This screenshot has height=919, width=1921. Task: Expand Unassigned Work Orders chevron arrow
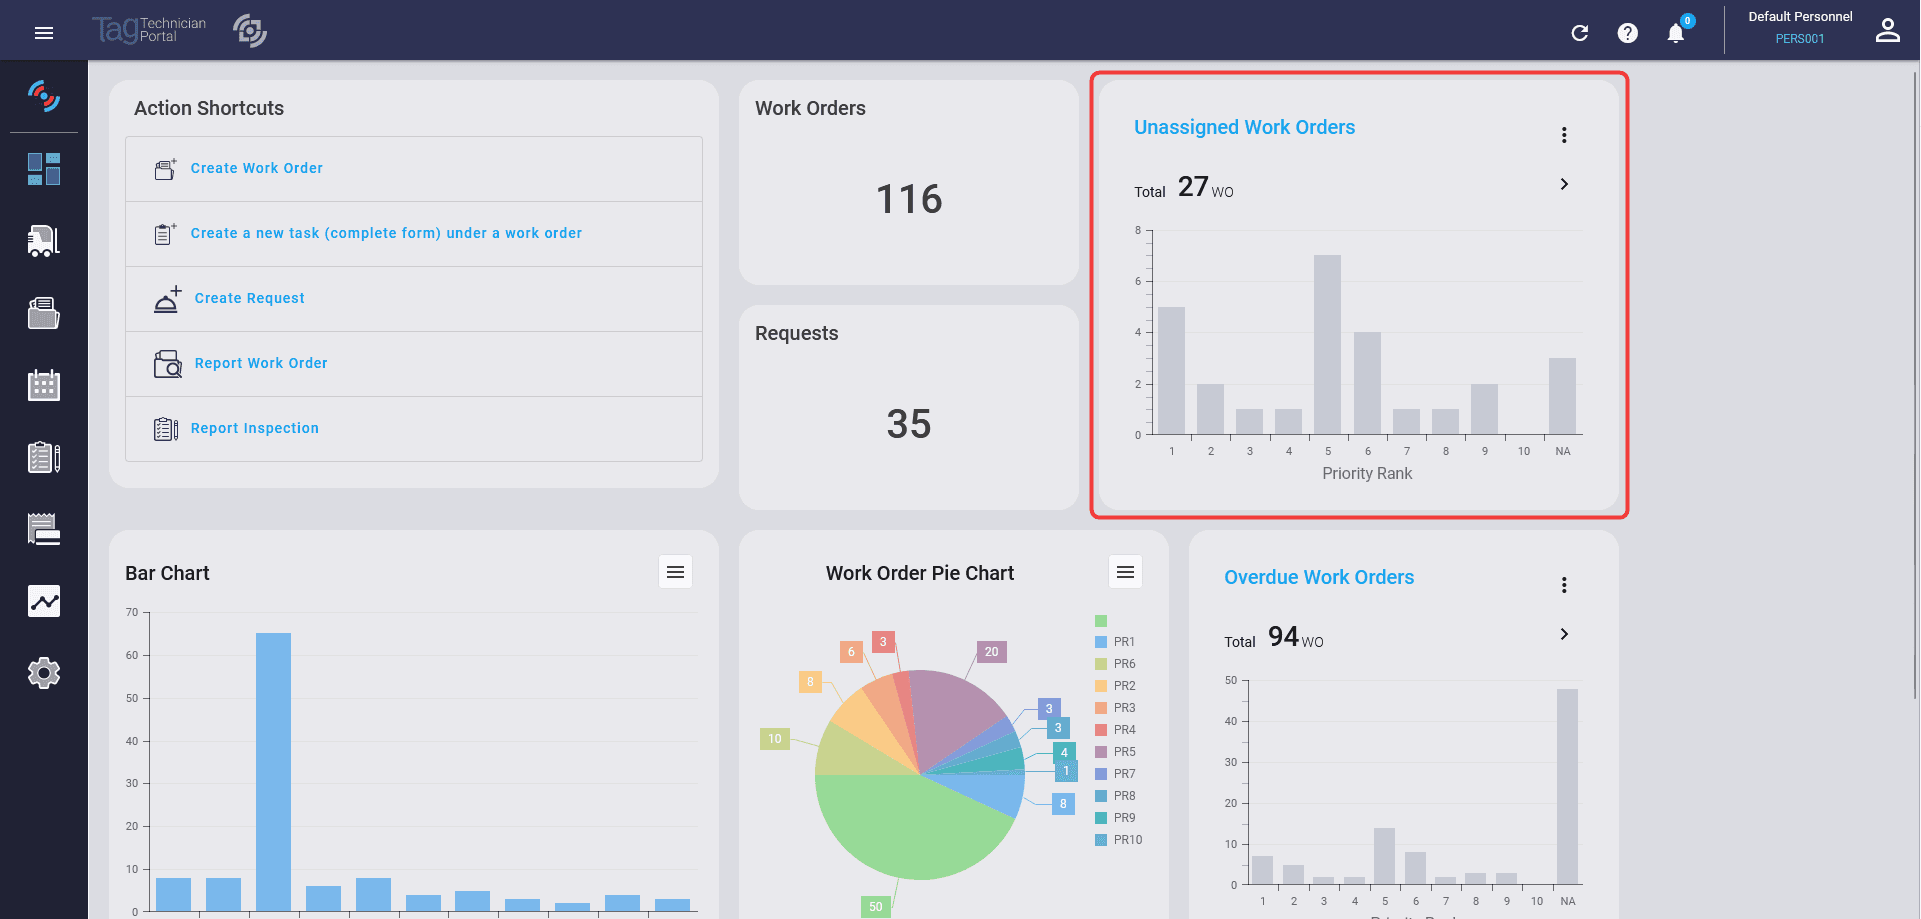[x=1564, y=184]
